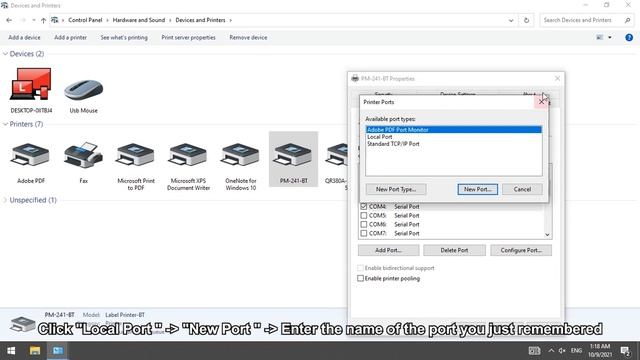Open Print server properties

pyautogui.click(x=188, y=38)
